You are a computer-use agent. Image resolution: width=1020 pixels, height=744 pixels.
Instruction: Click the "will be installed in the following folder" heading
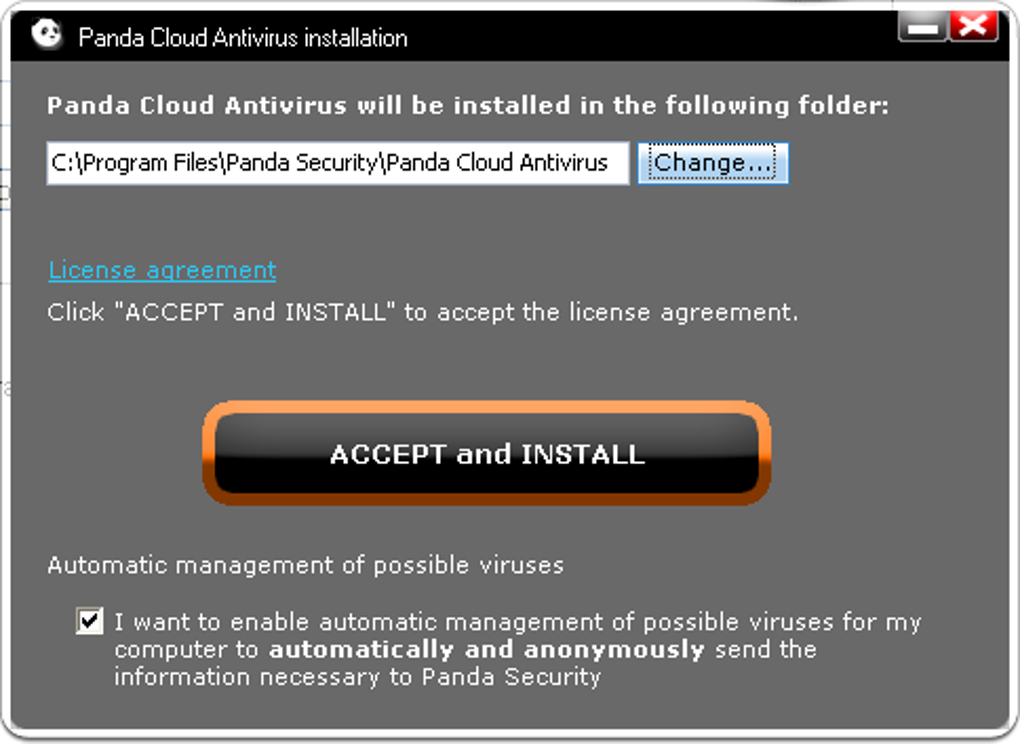[467, 105]
